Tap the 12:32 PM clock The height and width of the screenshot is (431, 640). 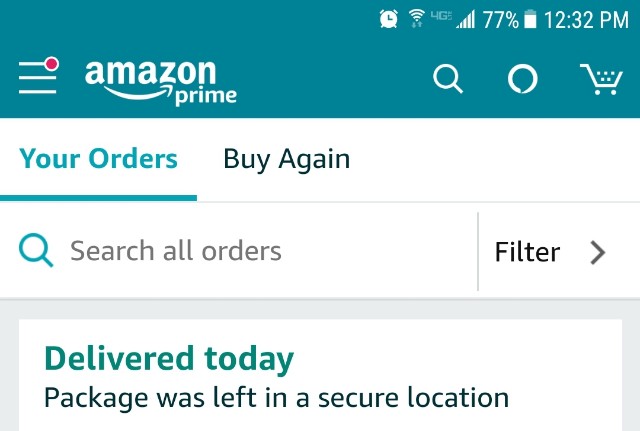coord(586,20)
